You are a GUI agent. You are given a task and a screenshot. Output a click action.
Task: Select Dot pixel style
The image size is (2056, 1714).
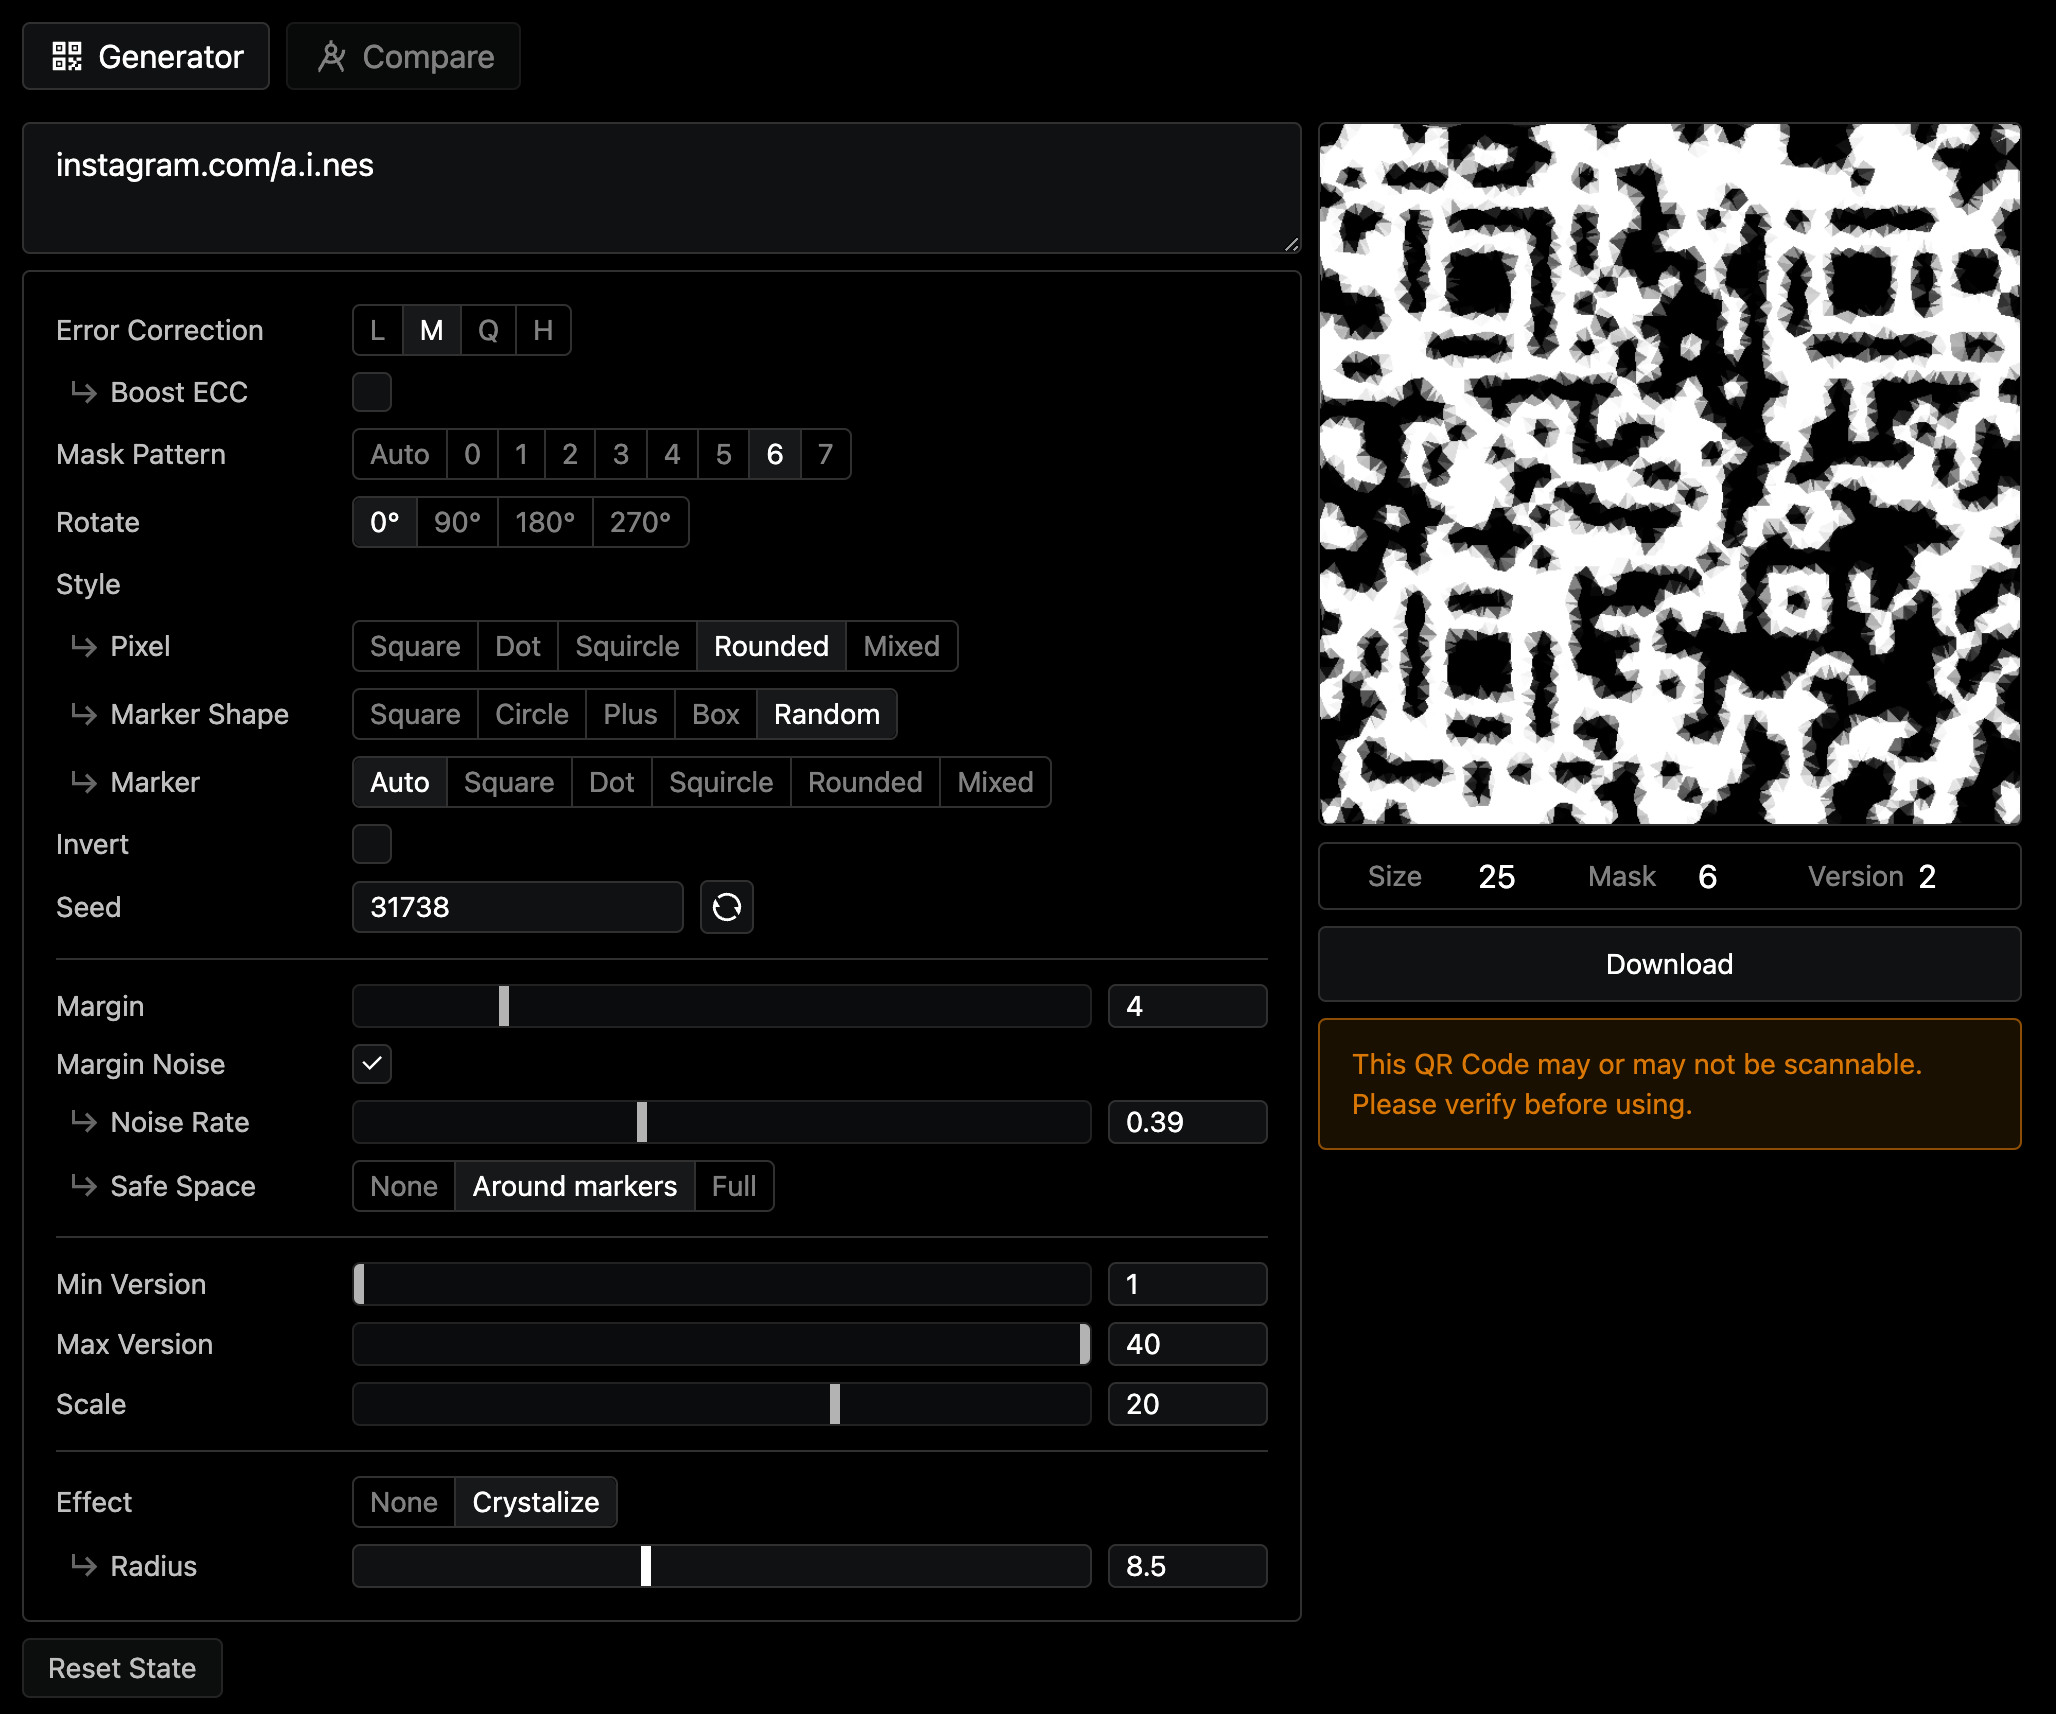click(x=517, y=646)
